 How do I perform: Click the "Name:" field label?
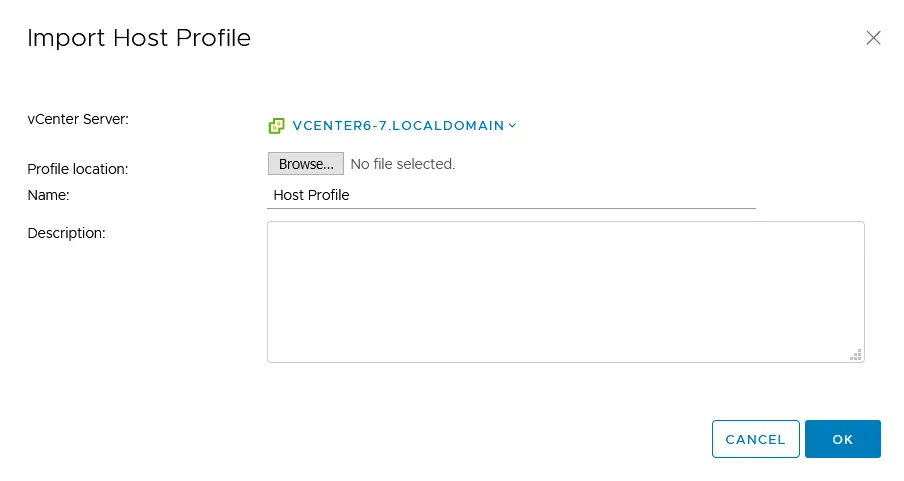click(48, 195)
